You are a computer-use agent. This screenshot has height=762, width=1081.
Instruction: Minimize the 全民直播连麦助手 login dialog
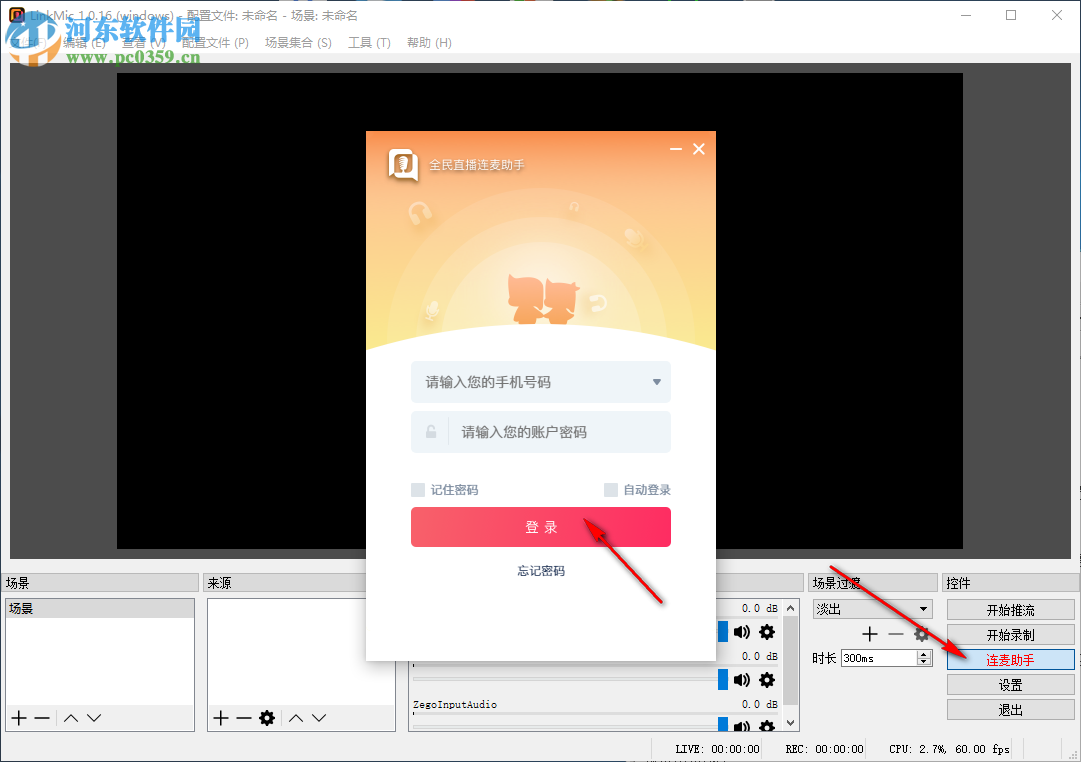676,149
